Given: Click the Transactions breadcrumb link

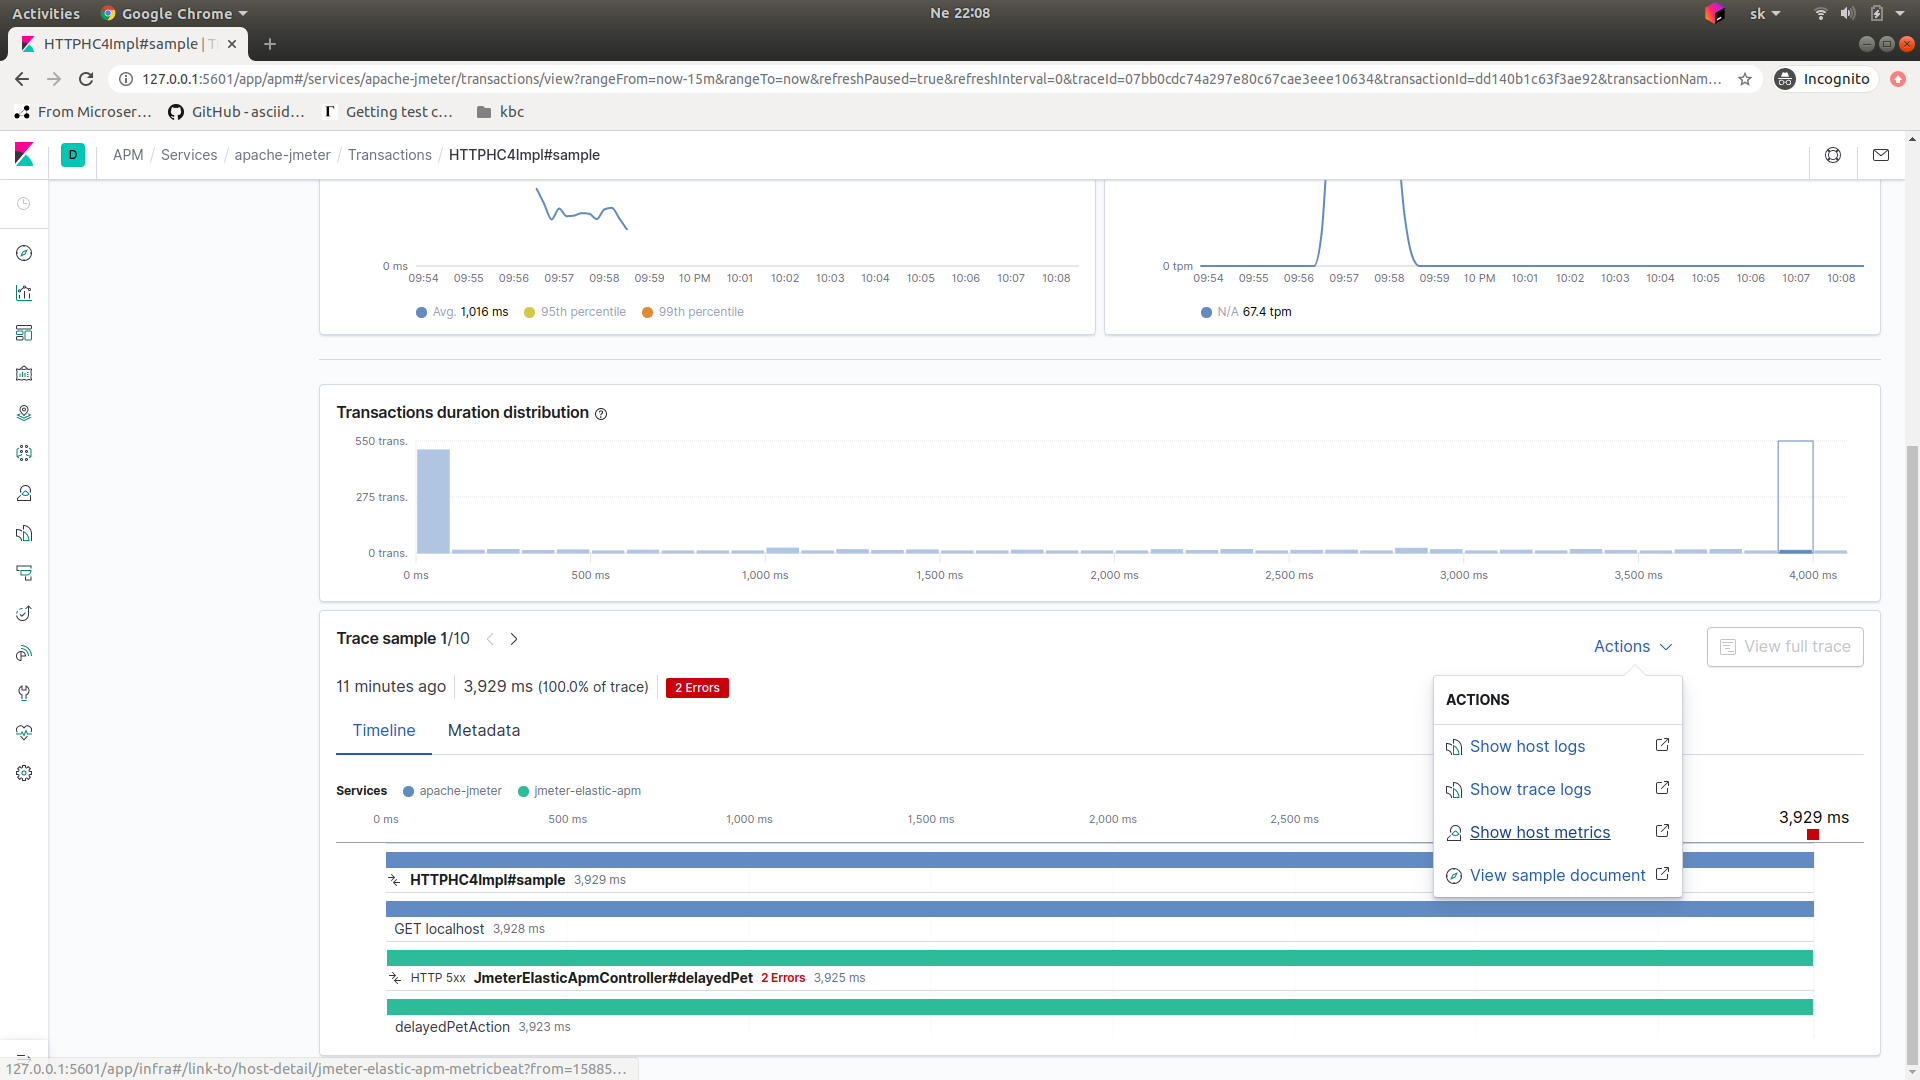Looking at the screenshot, I should (x=389, y=154).
